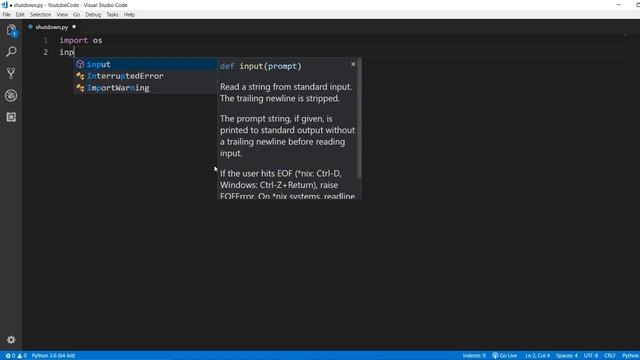Open the Selection menu

[40, 15]
